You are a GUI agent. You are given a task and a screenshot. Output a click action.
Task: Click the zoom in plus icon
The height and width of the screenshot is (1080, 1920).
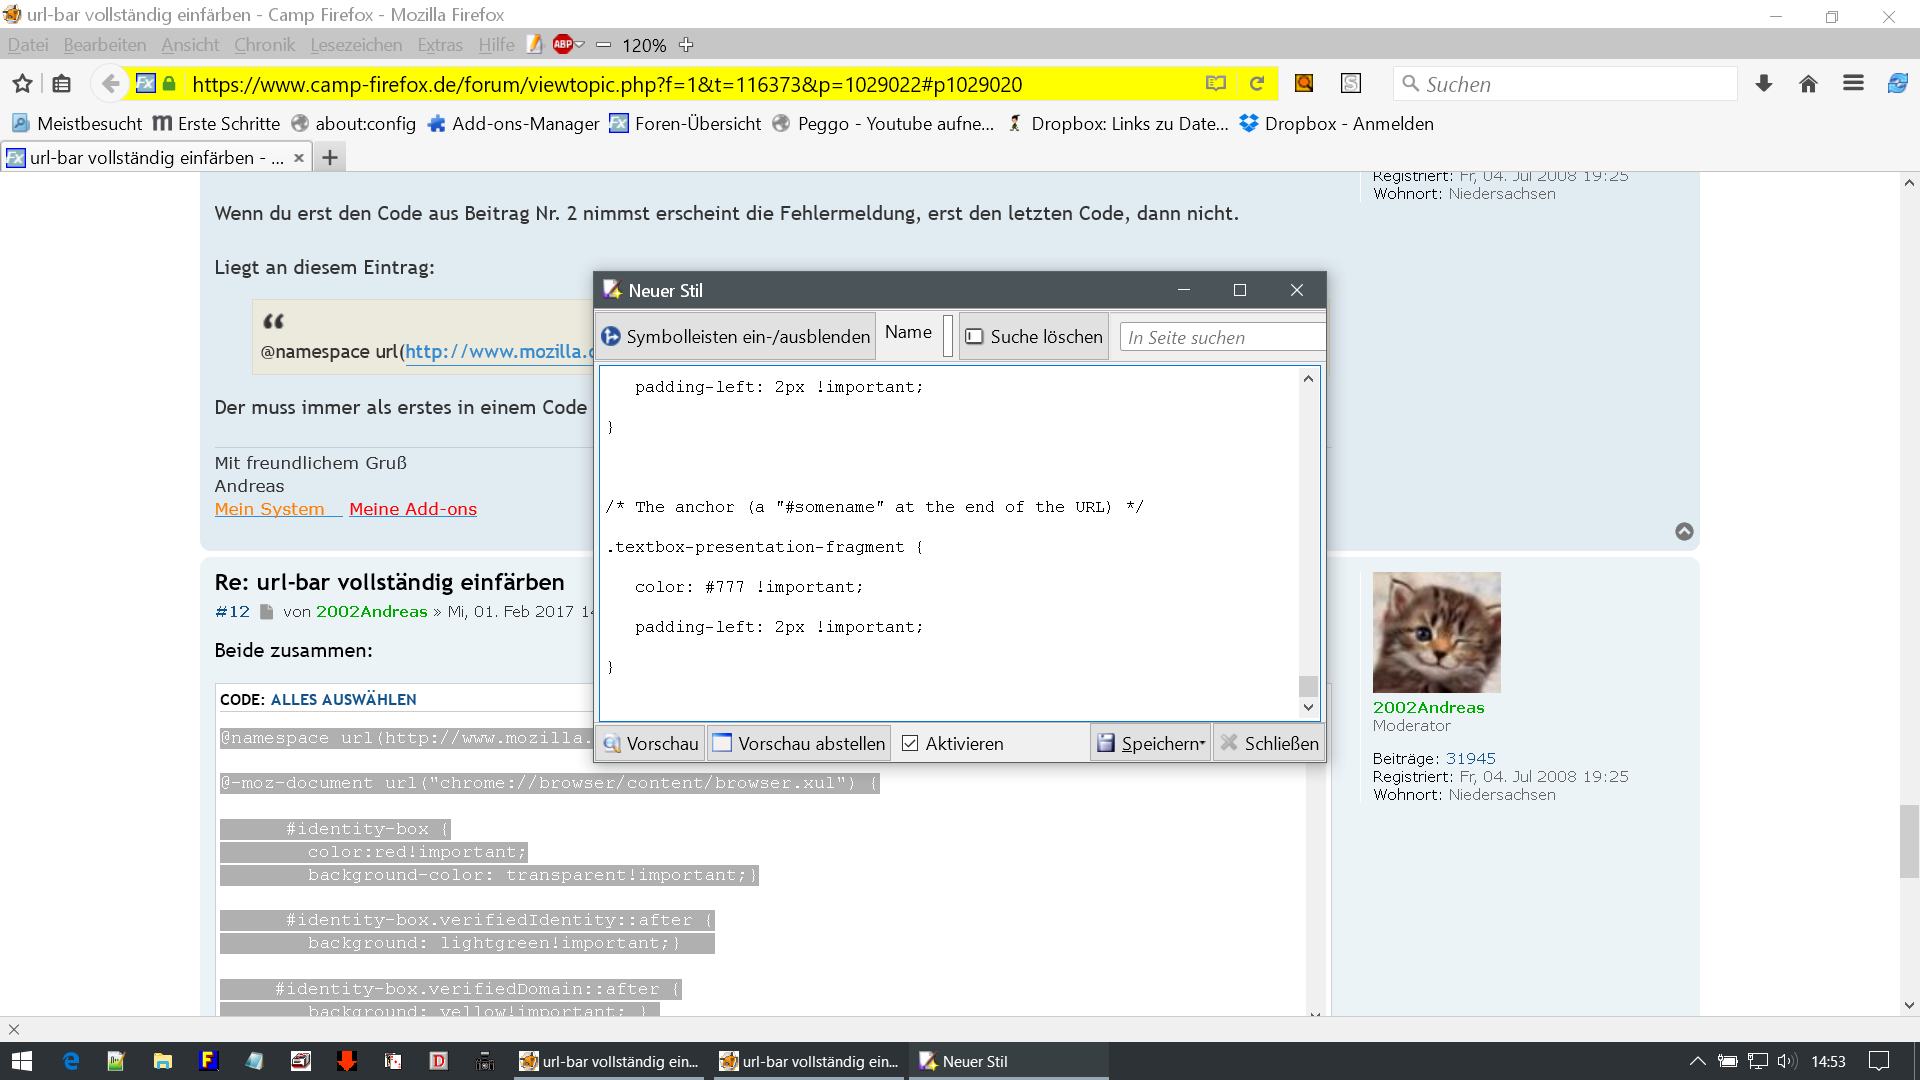tap(686, 45)
